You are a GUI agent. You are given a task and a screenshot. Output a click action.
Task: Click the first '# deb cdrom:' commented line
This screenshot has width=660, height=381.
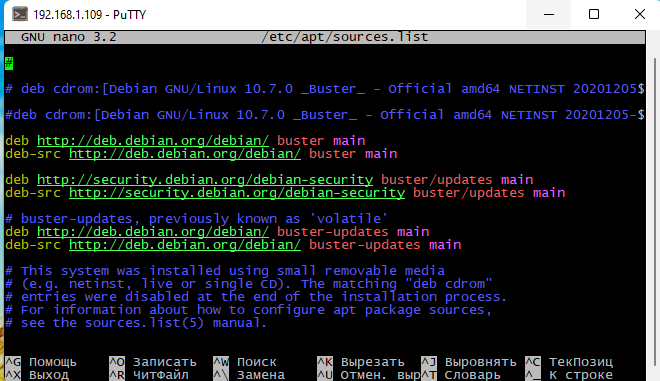pyautogui.click(x=325, y=89)
